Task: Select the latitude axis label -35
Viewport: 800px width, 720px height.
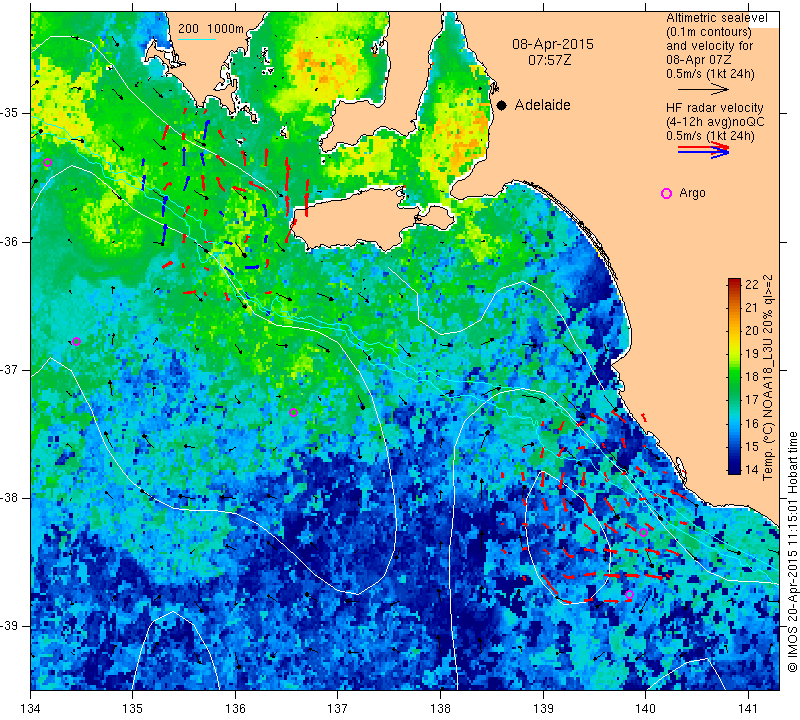Action: point(11,113)
